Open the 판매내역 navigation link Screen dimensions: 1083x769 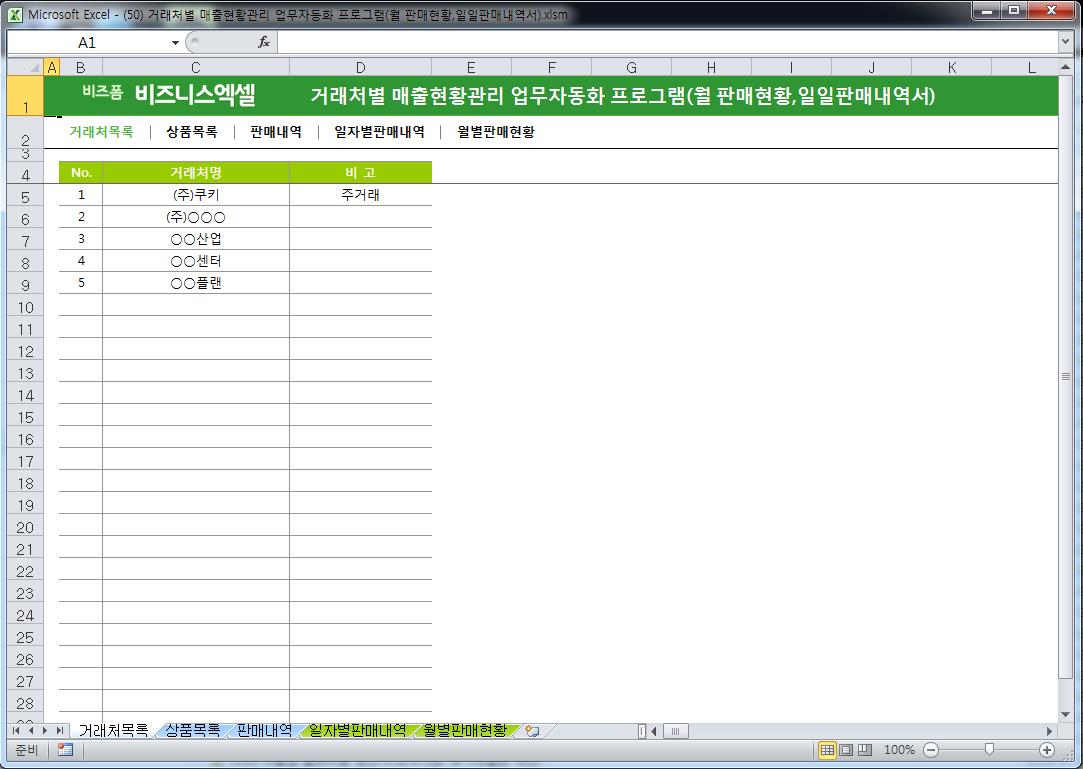[276, 132]
